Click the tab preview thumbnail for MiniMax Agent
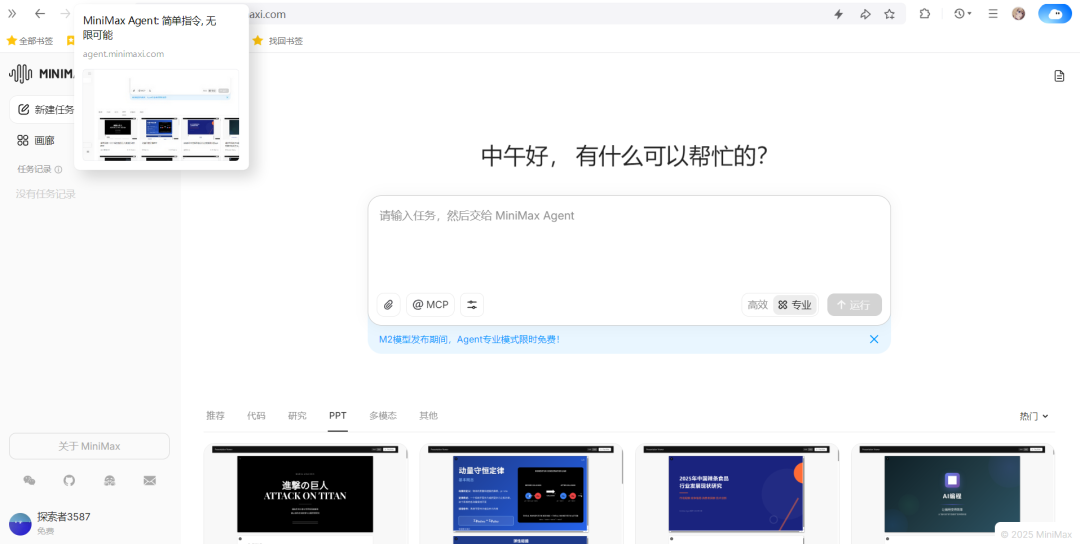 [160, 115]
